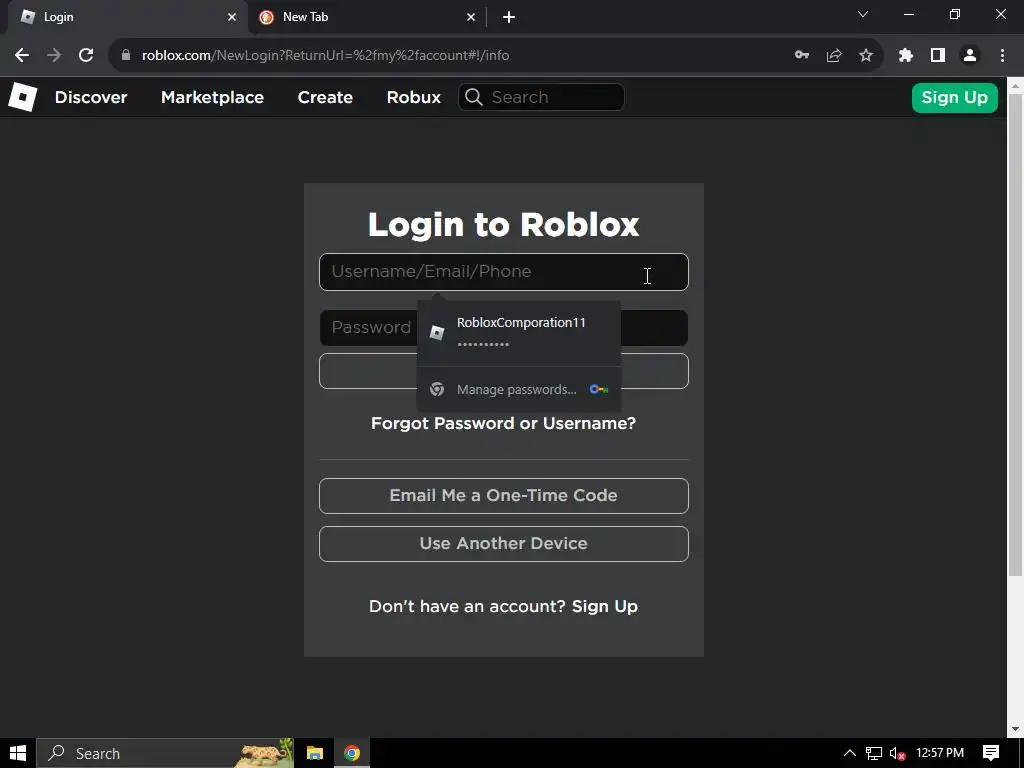The height and width of the screenshot is (768, 1024).
Task: Click the browser forward arrow
Action: click(54, 55)
